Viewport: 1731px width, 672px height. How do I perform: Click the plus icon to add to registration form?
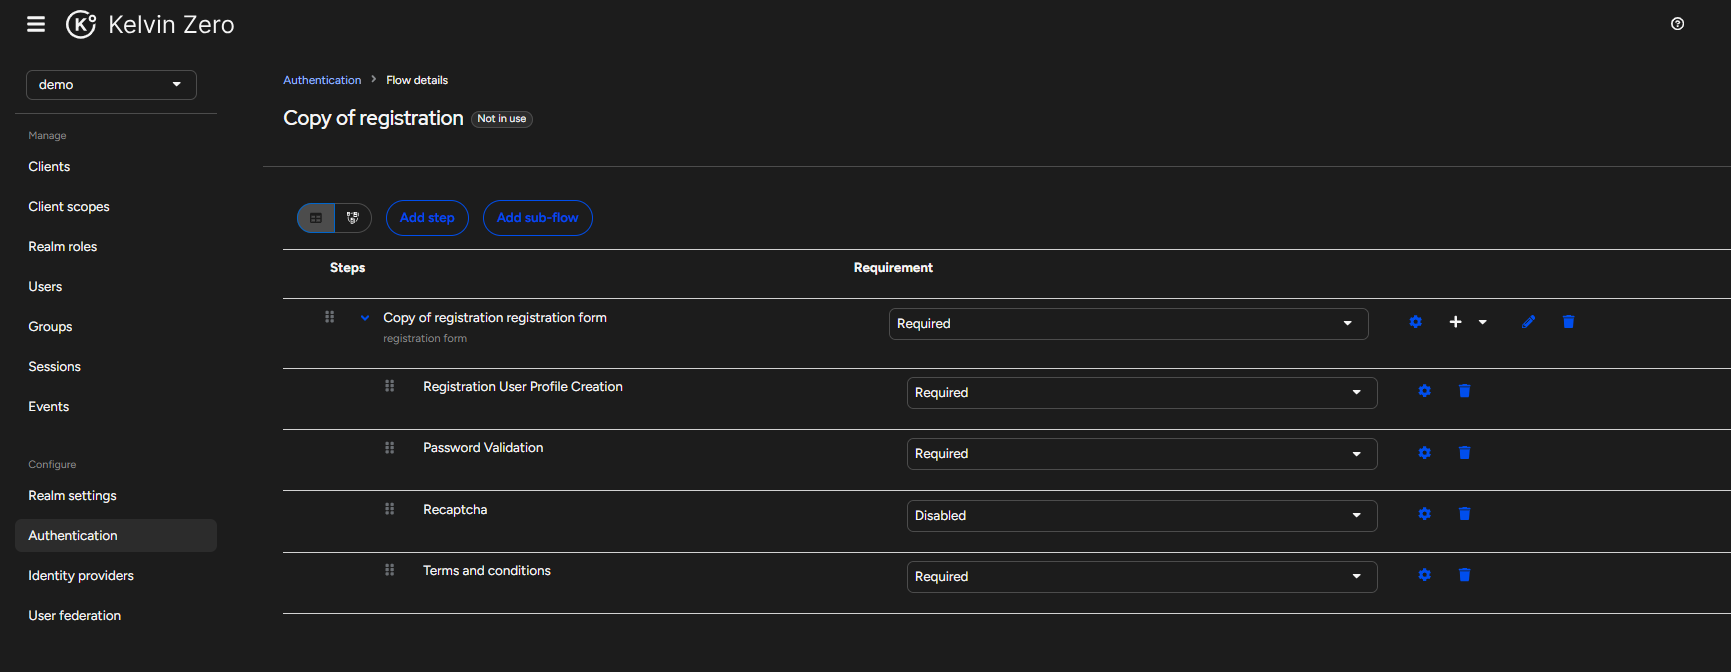click(1456, 322)
